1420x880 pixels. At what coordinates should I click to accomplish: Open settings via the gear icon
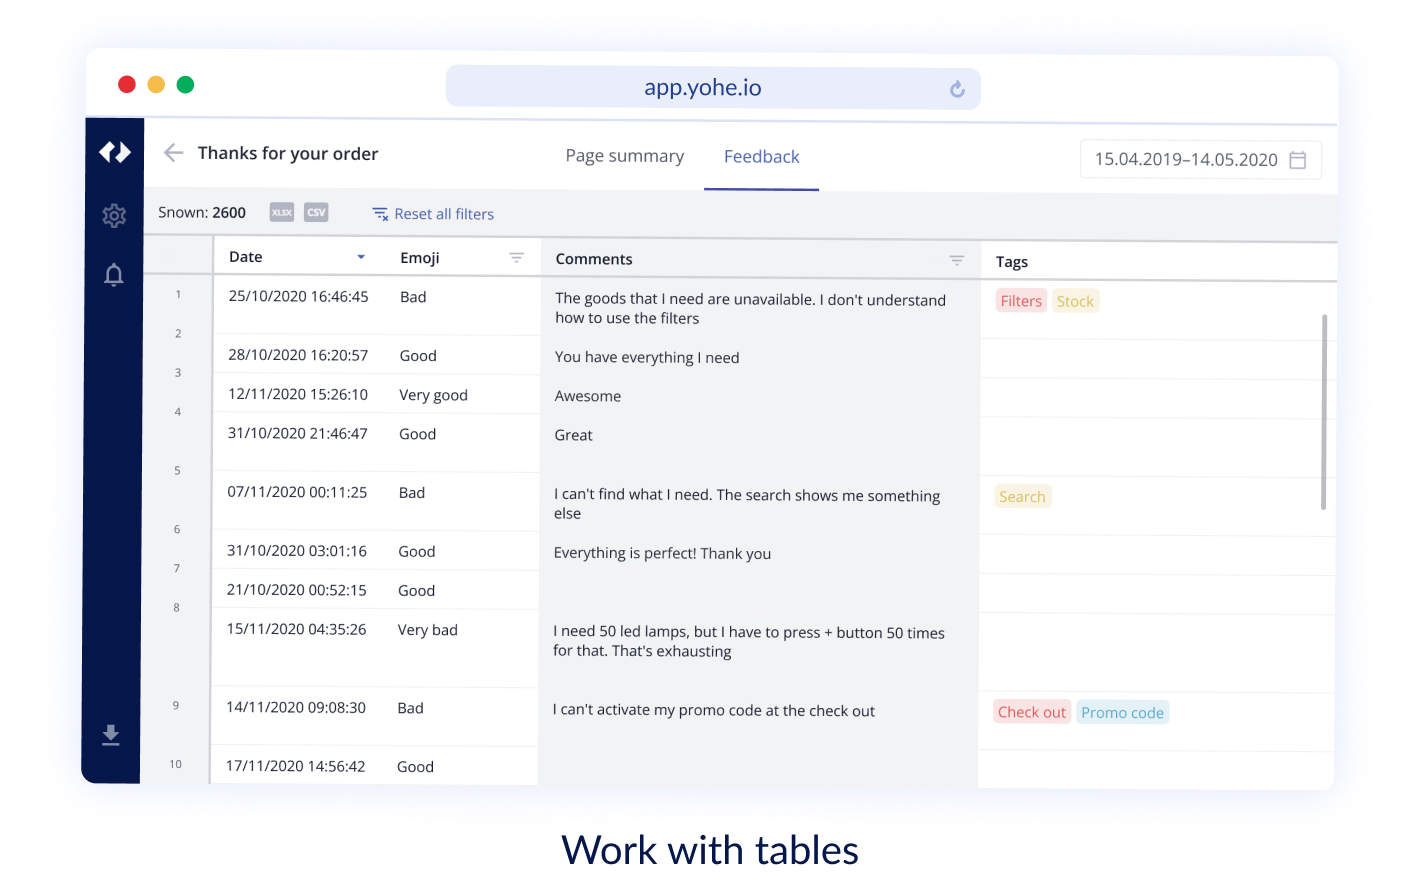114,216
